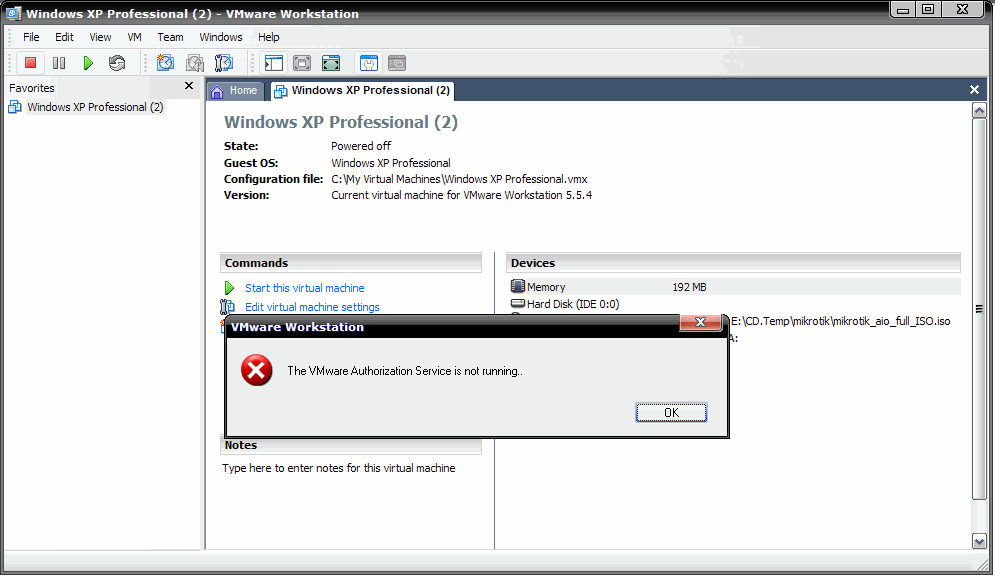995x577 pixels.
Task: Select Windows XP Professional (2) in Favorites
Action: click(95, 107)
